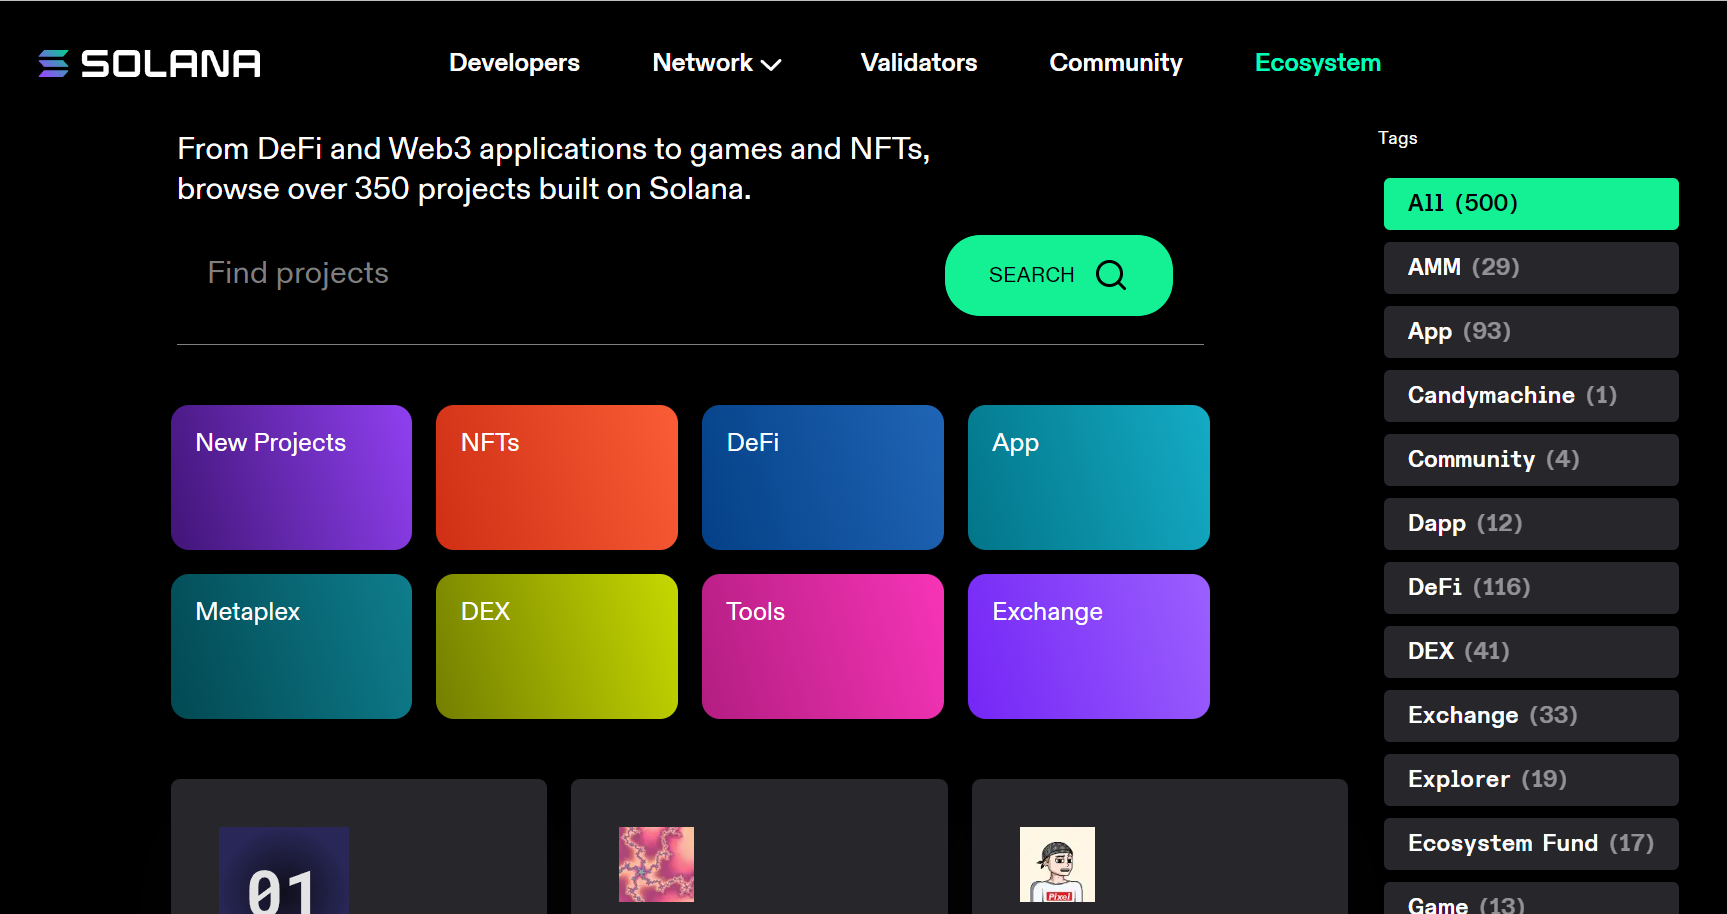
Task: Open the blue DeFi category tile
Action: click(823, 477)
